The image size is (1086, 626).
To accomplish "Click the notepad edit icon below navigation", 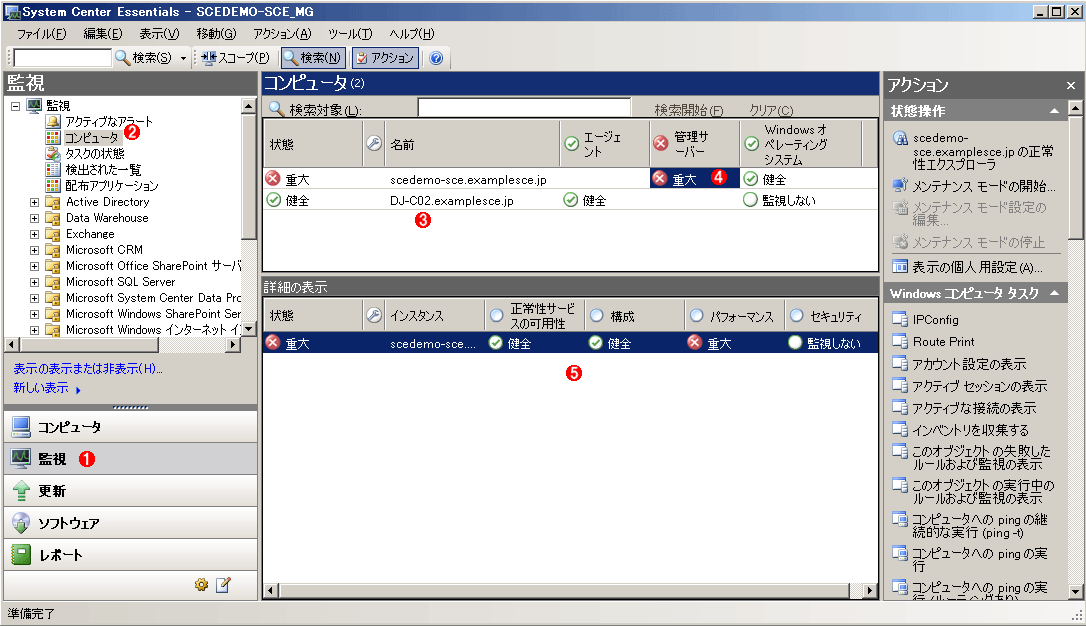I will coord(223,585).
